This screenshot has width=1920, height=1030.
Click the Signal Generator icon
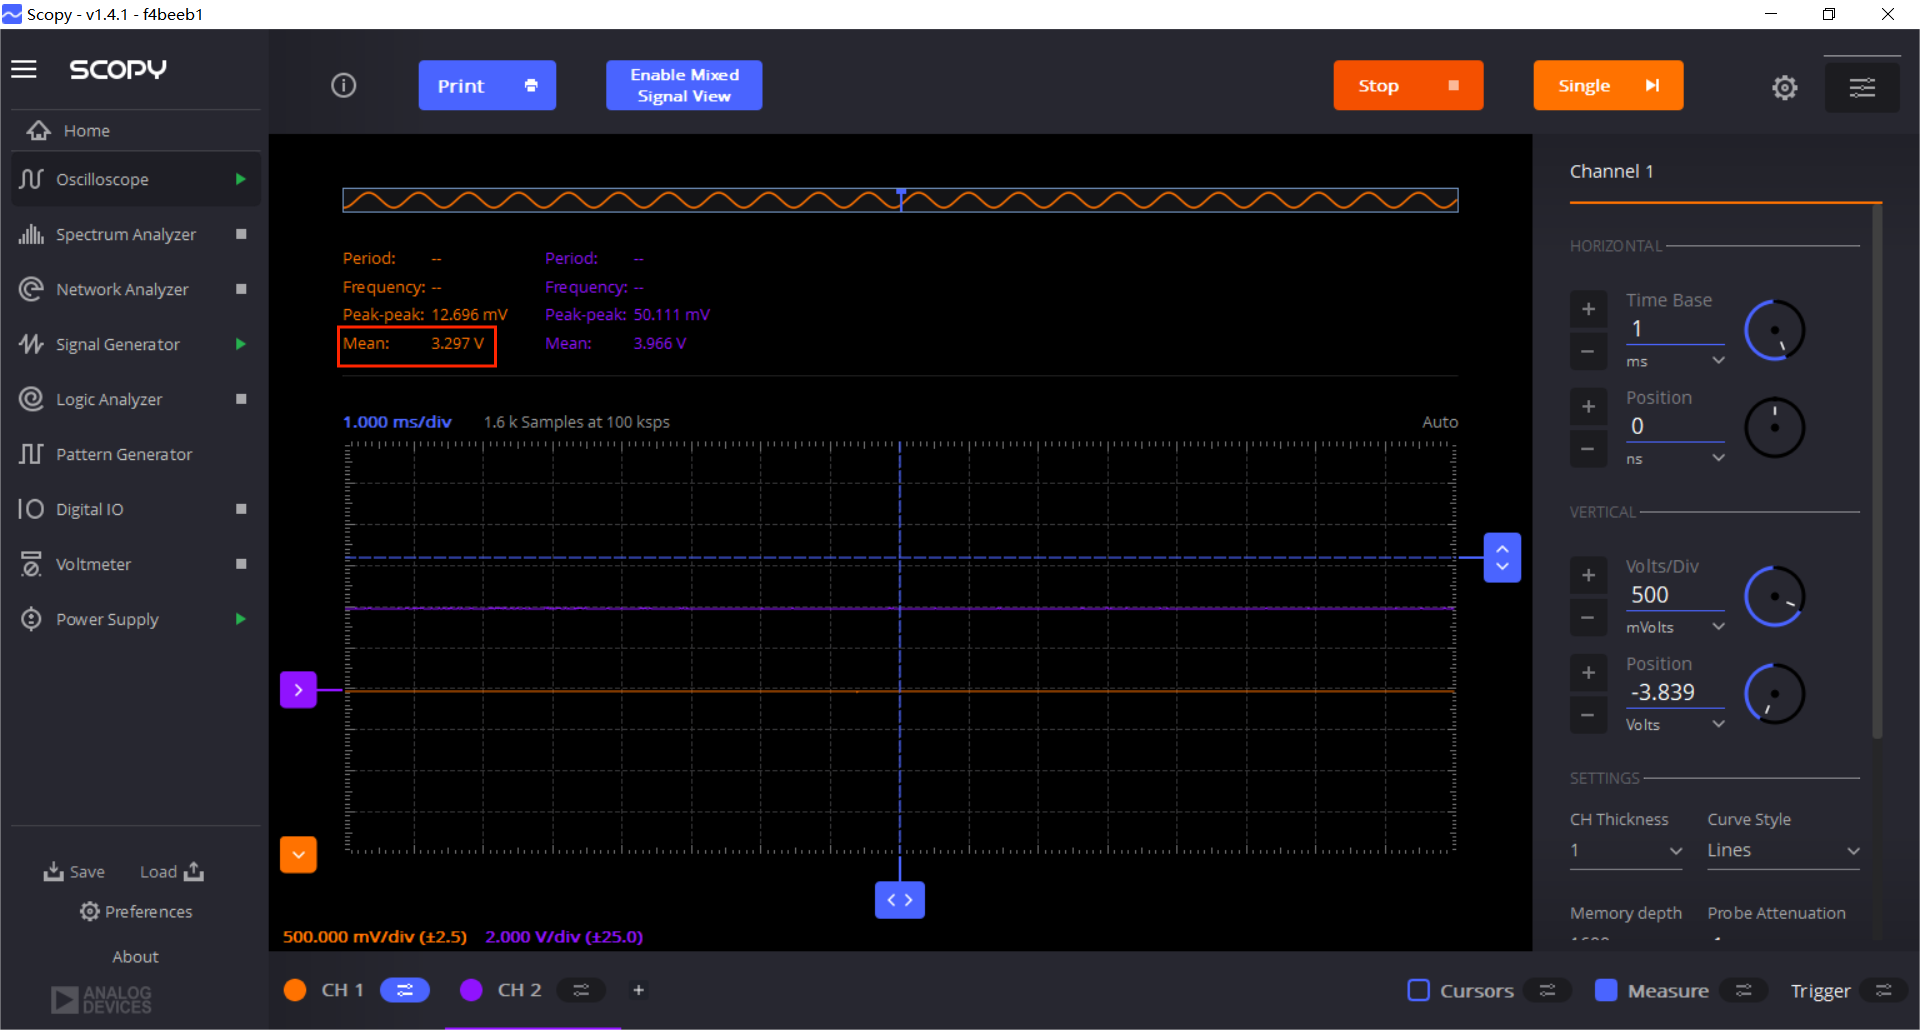[x=31, y=344]
